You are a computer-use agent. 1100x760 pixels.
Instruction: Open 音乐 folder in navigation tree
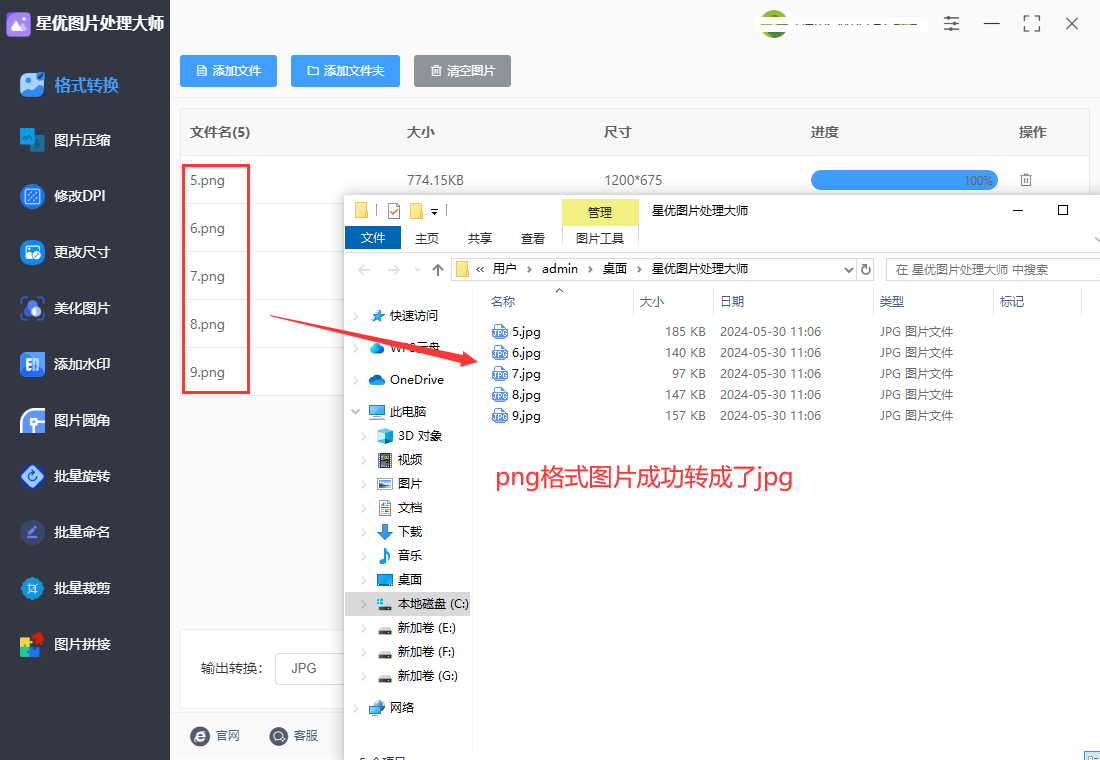tap(410, 556)
